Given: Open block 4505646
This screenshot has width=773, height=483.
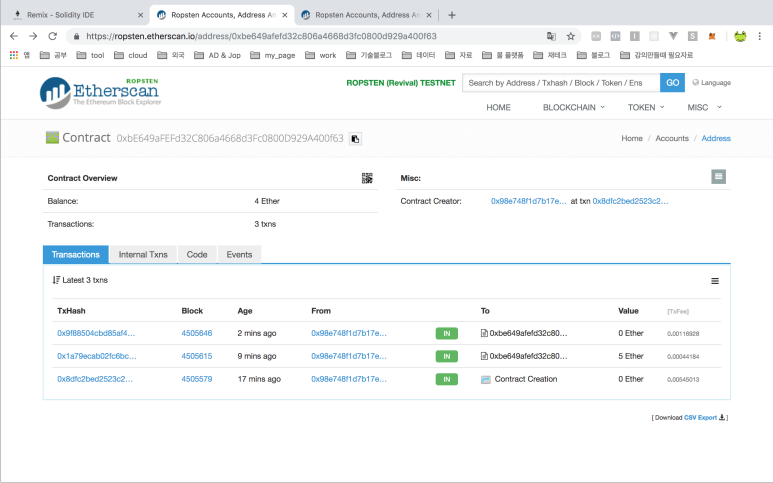Looking at the screenshot, I should (197, 333).
